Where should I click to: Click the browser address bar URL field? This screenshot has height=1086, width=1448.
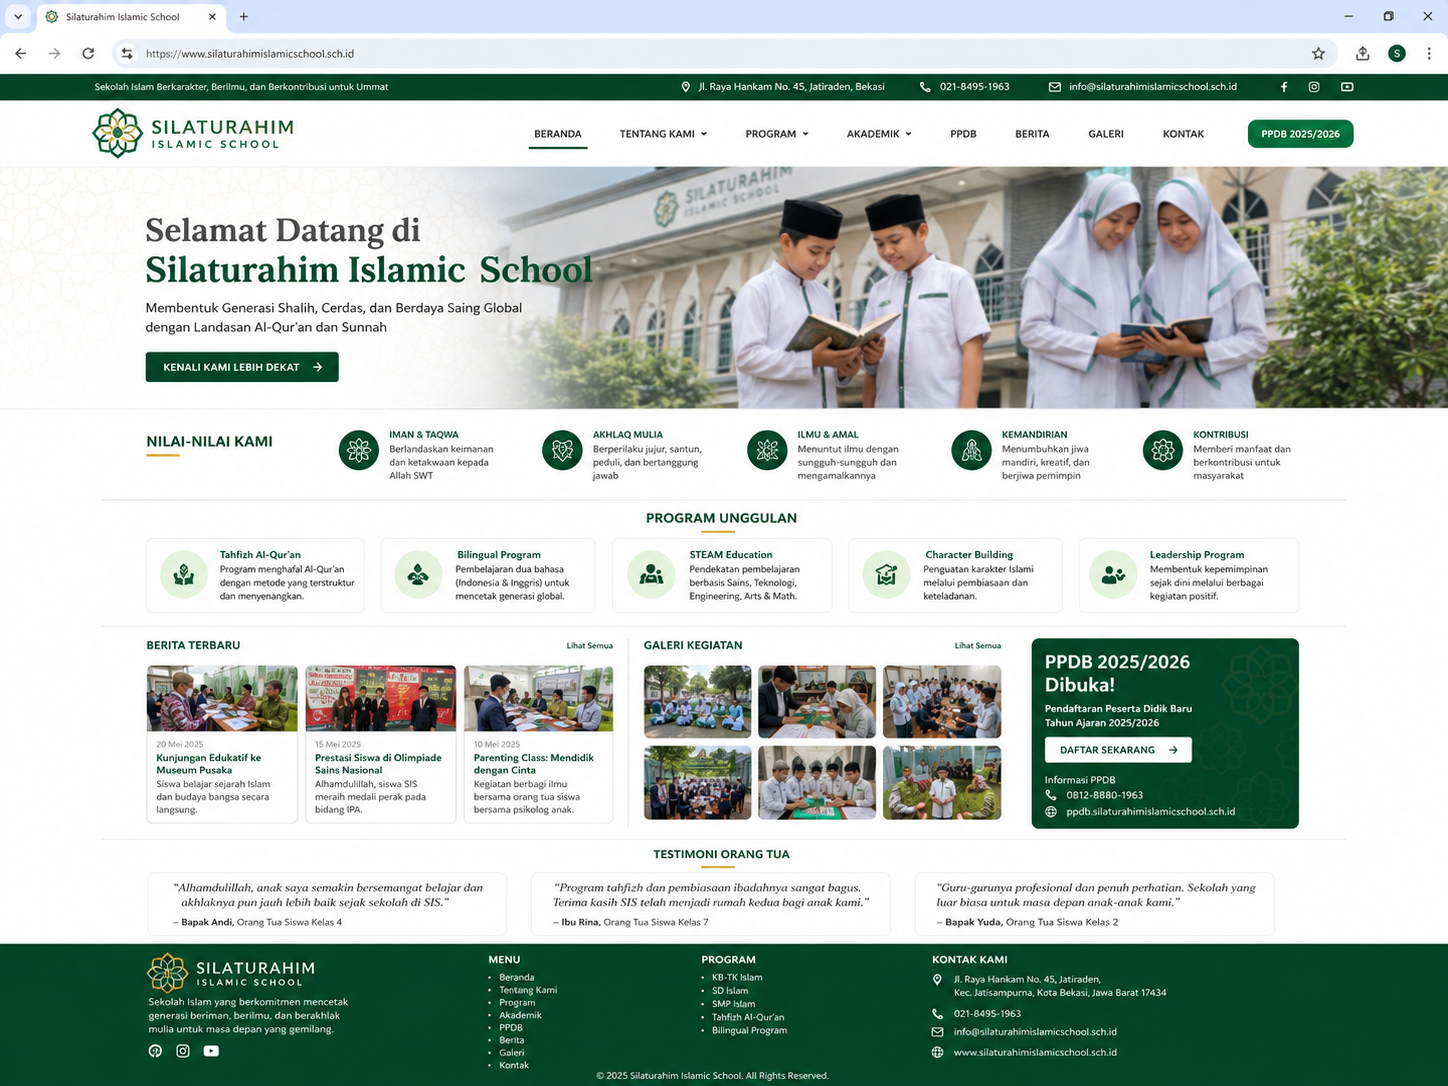click(x=724, y=54)
